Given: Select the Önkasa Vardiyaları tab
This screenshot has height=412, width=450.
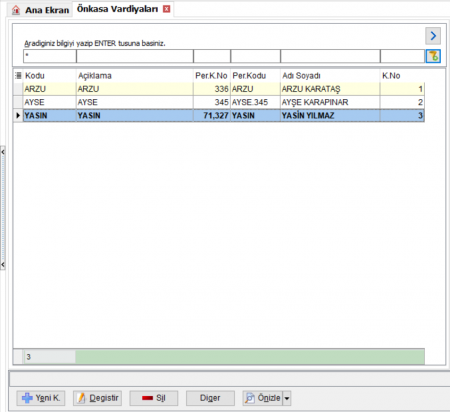Looking at the screenshot, I should (x=117, y=9).
